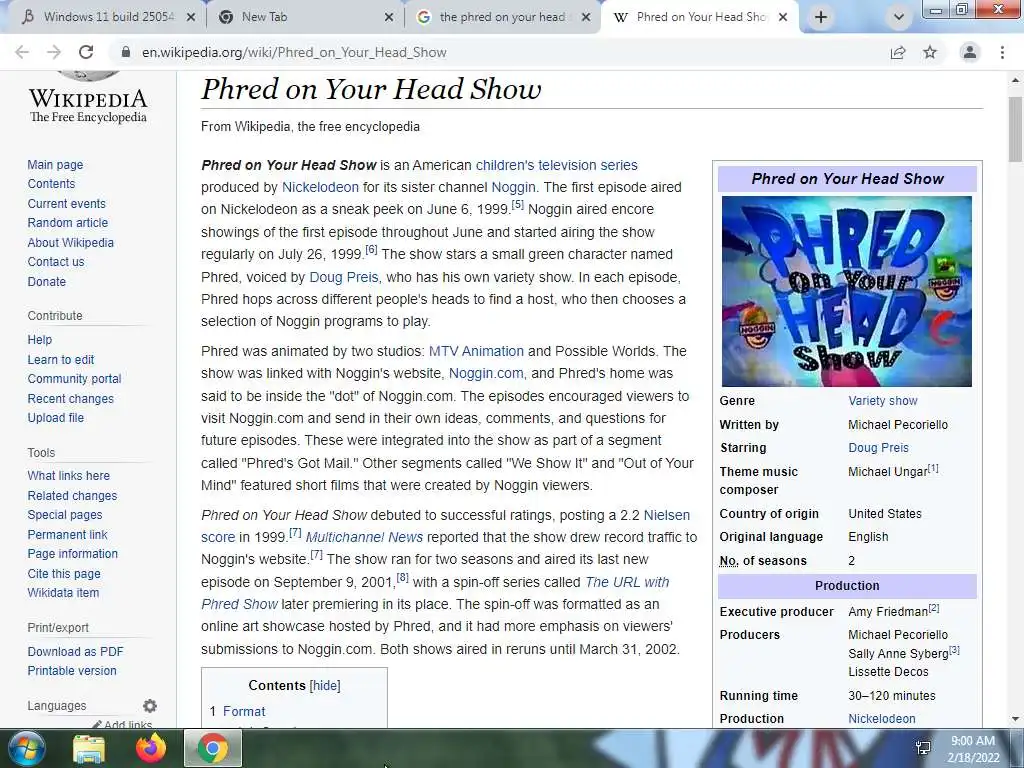
Task: Open the Main page sidebar link
Action: tap(56, 165)
